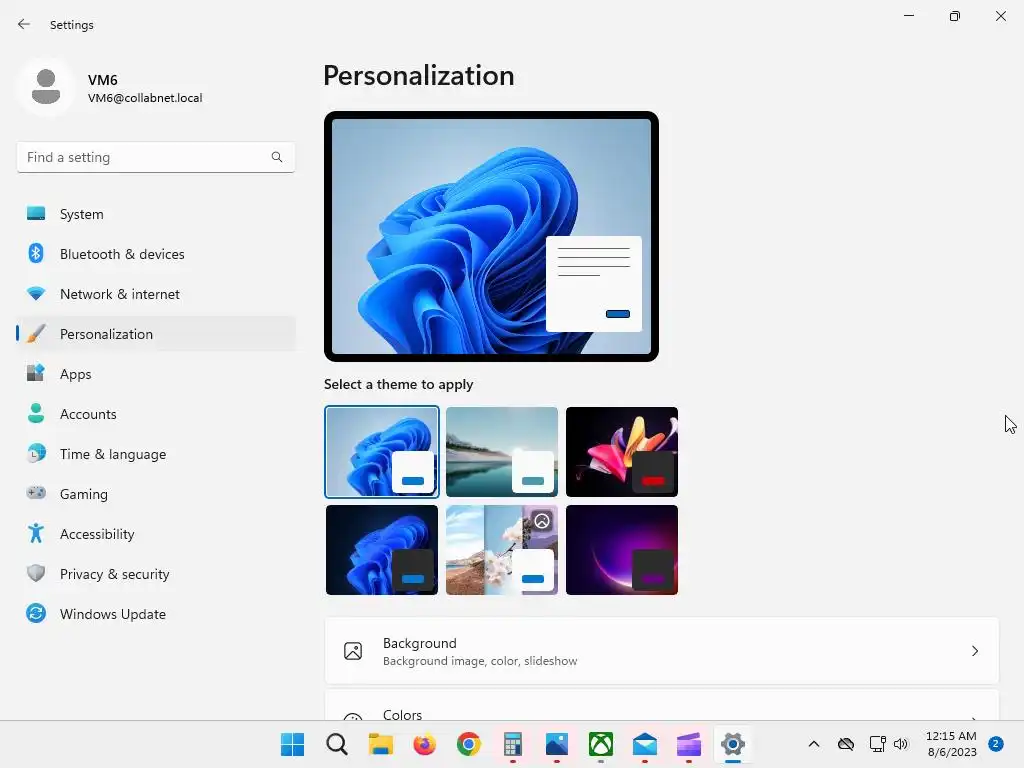The height and width of the screenshot is (768, 1024).
Task: Open the Background settings row
Action: point(662,651)
